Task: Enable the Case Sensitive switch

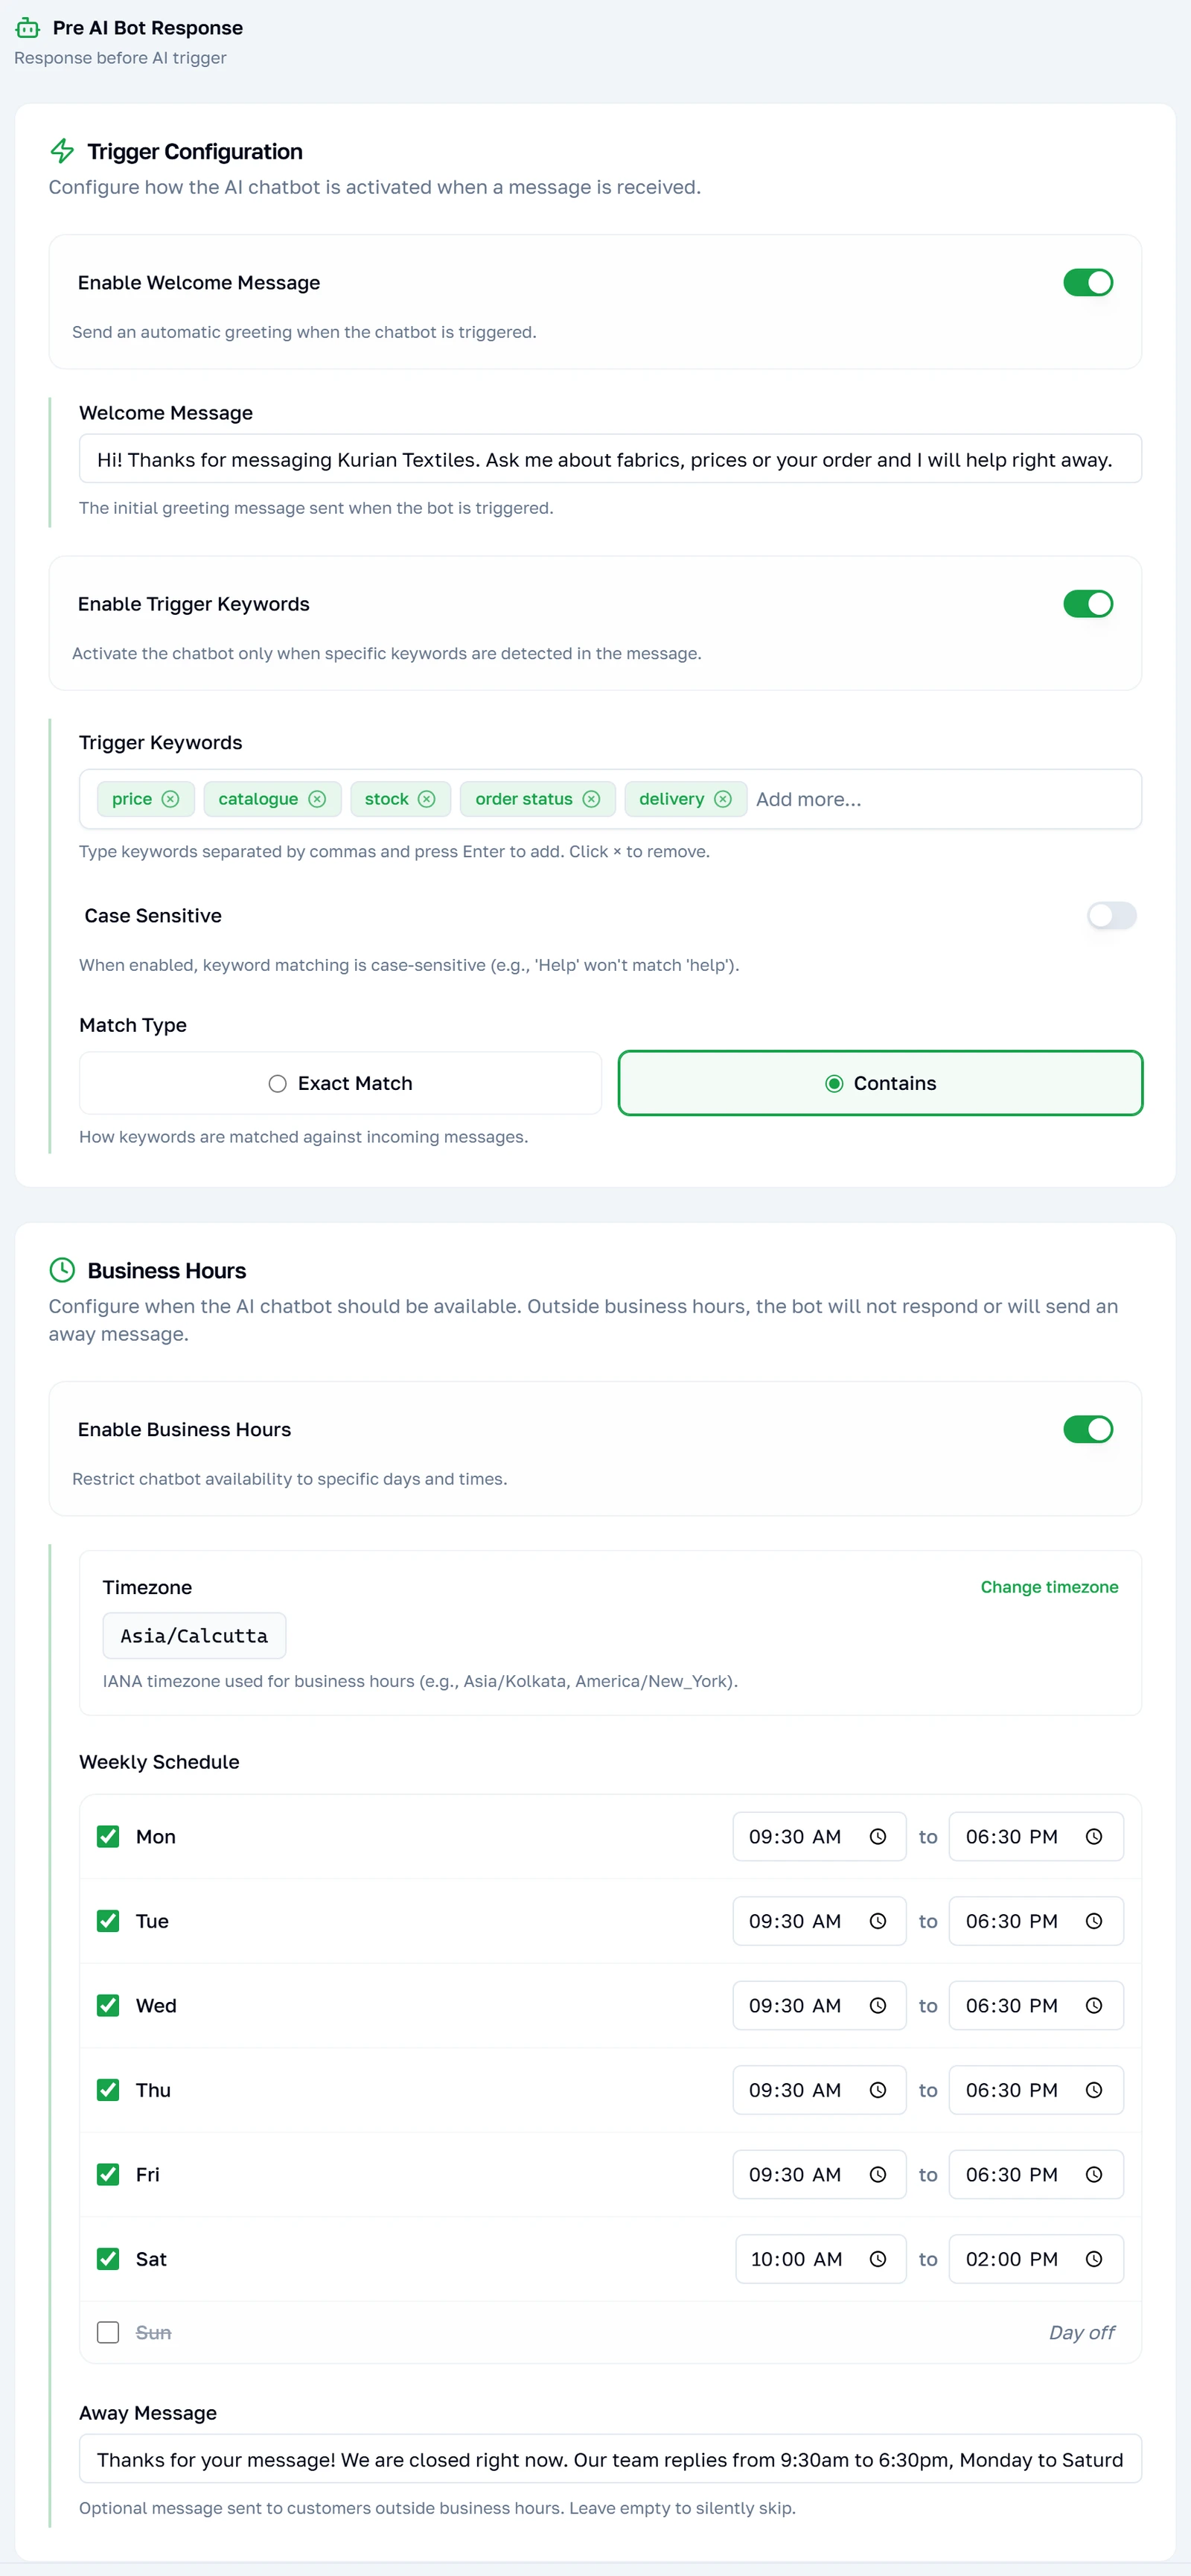Action: point(1112,916)
